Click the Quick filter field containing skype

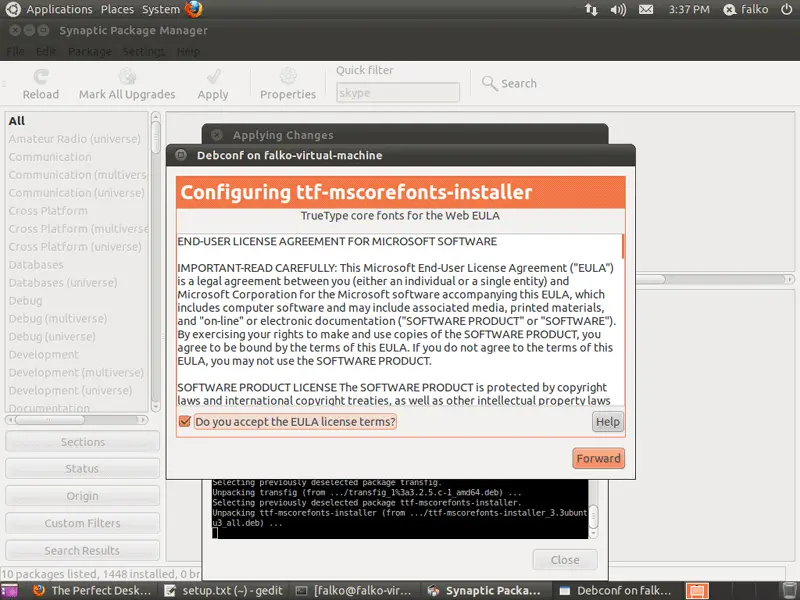click(398, 93)
